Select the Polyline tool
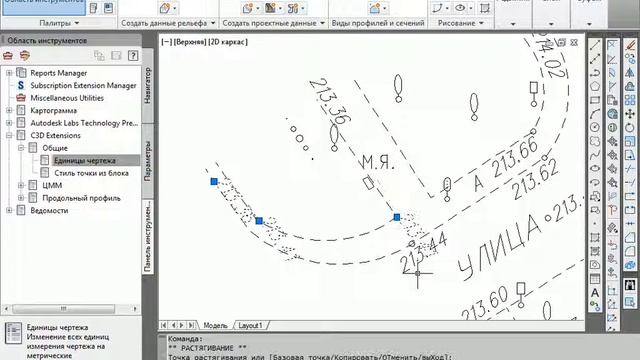 pyautogui.click(x=595, y=73)
